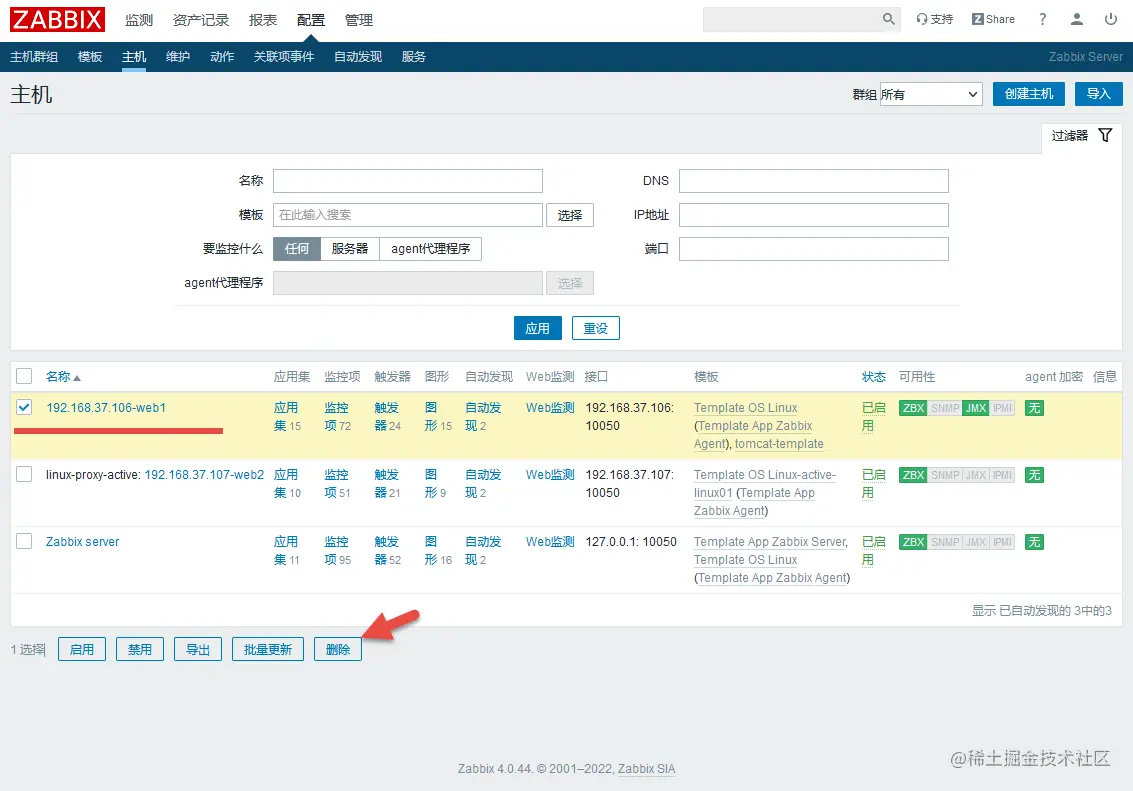Screen dimensions: 1133x791
Task: Click ZBX badge in the linux-proxy-active row
Action: [x=913, y=475]
